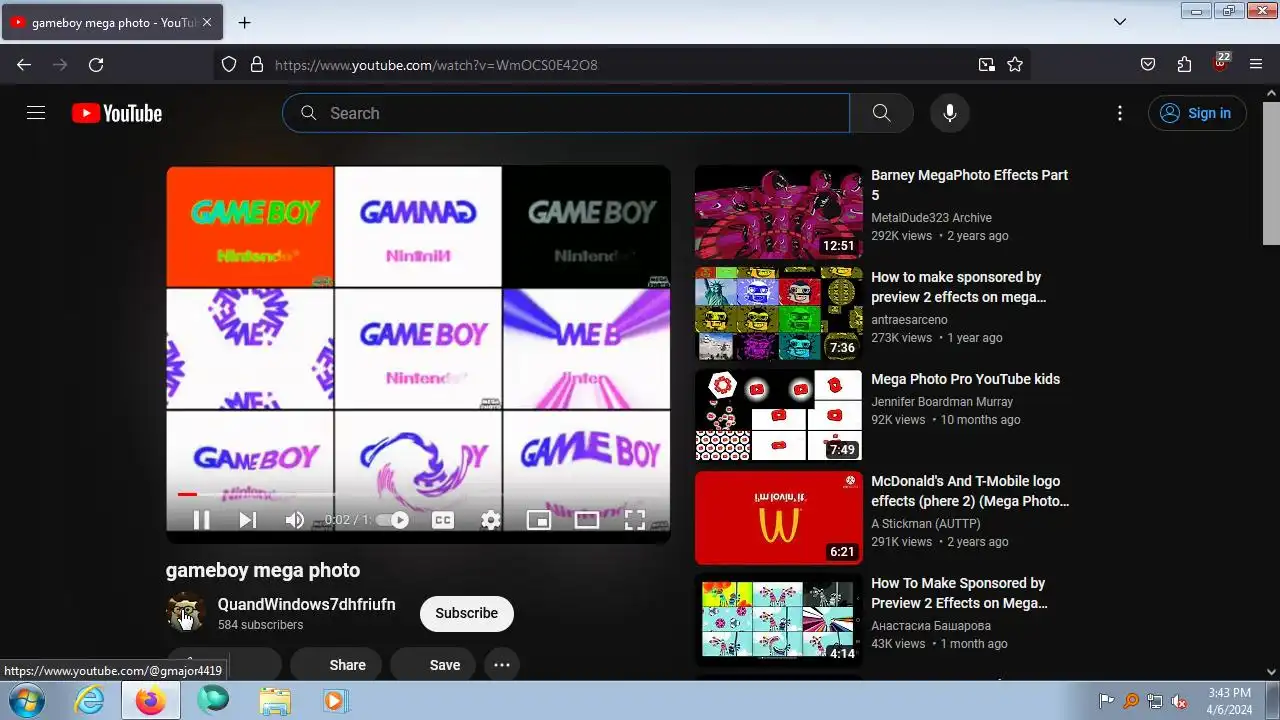Enter fullscreen video mode
This screenshot has height=720, width=1280.
(634, 520)
